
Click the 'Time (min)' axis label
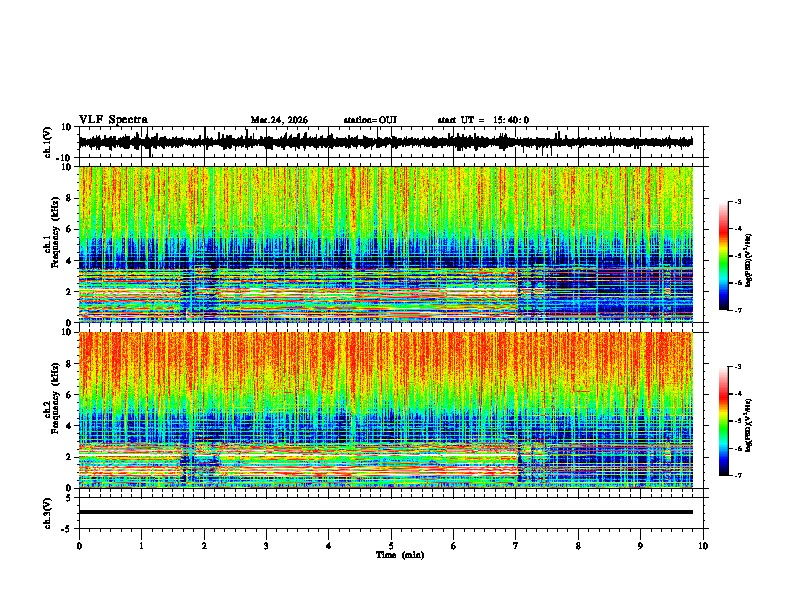coord(400,555)
